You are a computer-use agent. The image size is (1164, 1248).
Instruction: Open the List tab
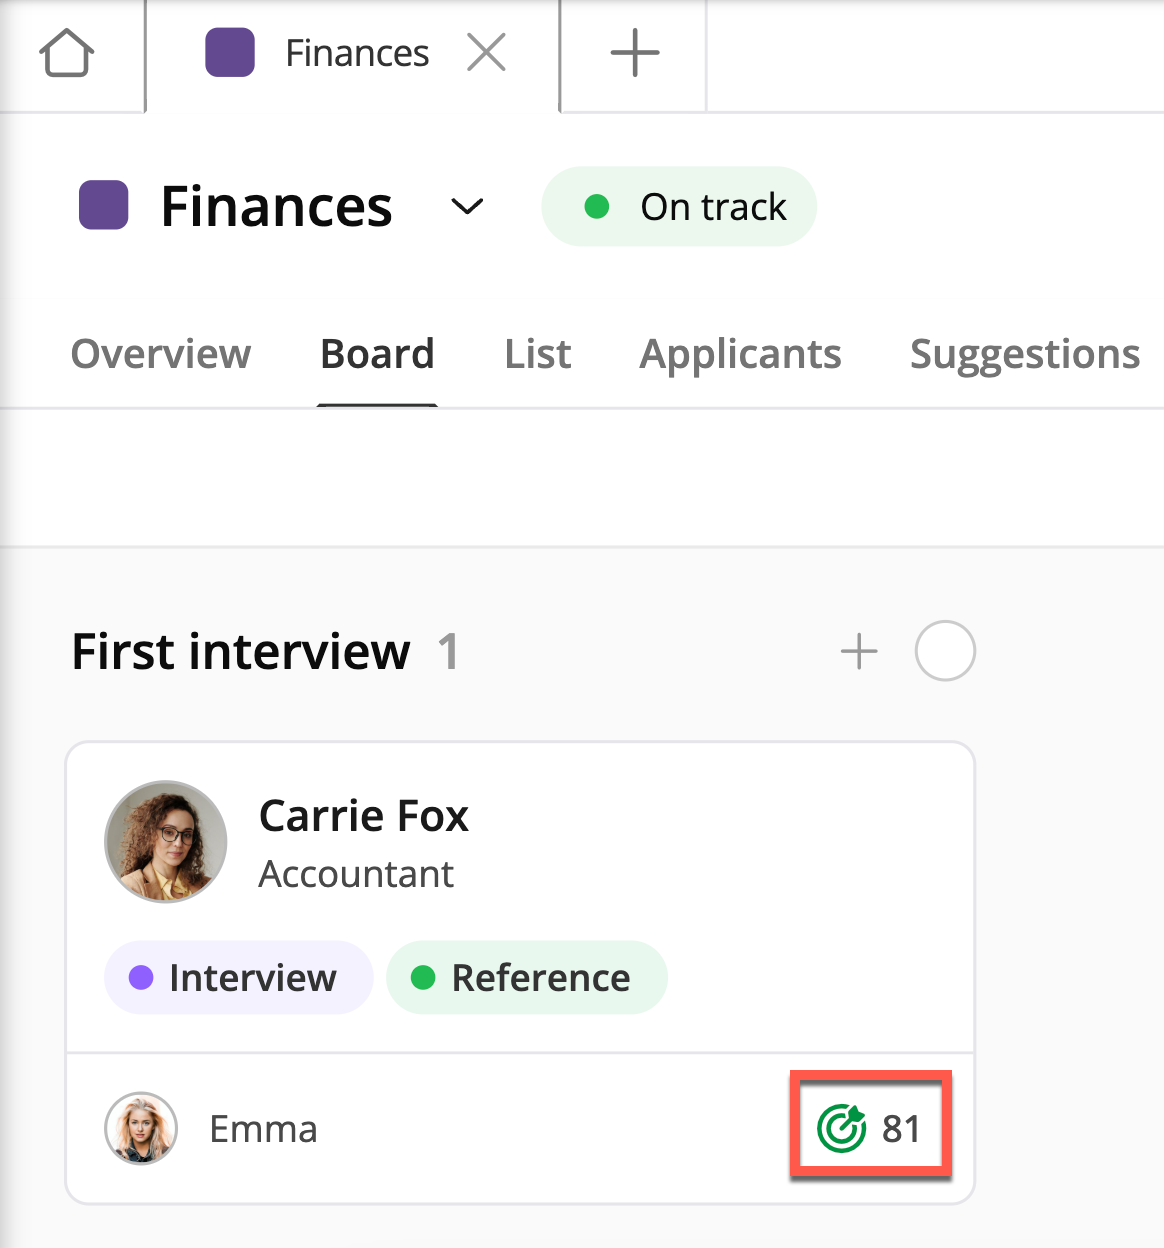pyautogui.click(x=537, y=354)
